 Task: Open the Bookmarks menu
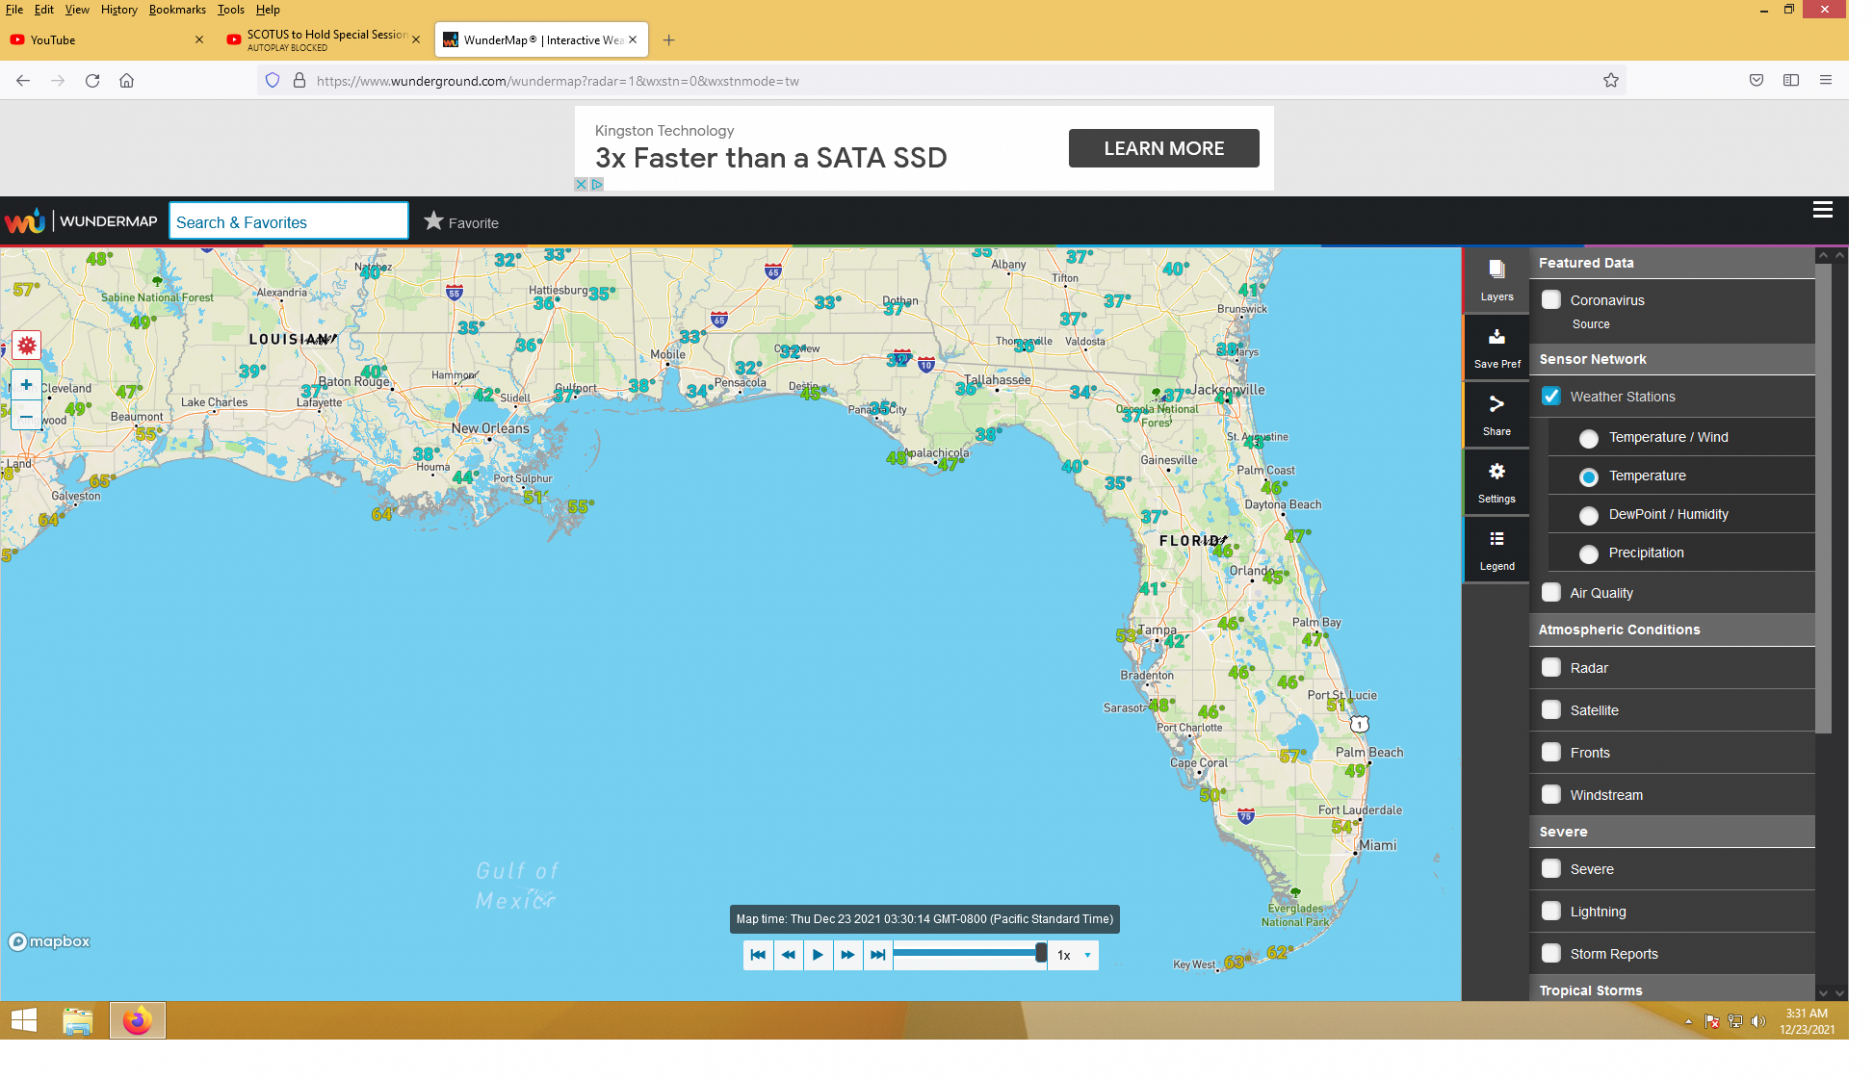(x=179, y=9)
